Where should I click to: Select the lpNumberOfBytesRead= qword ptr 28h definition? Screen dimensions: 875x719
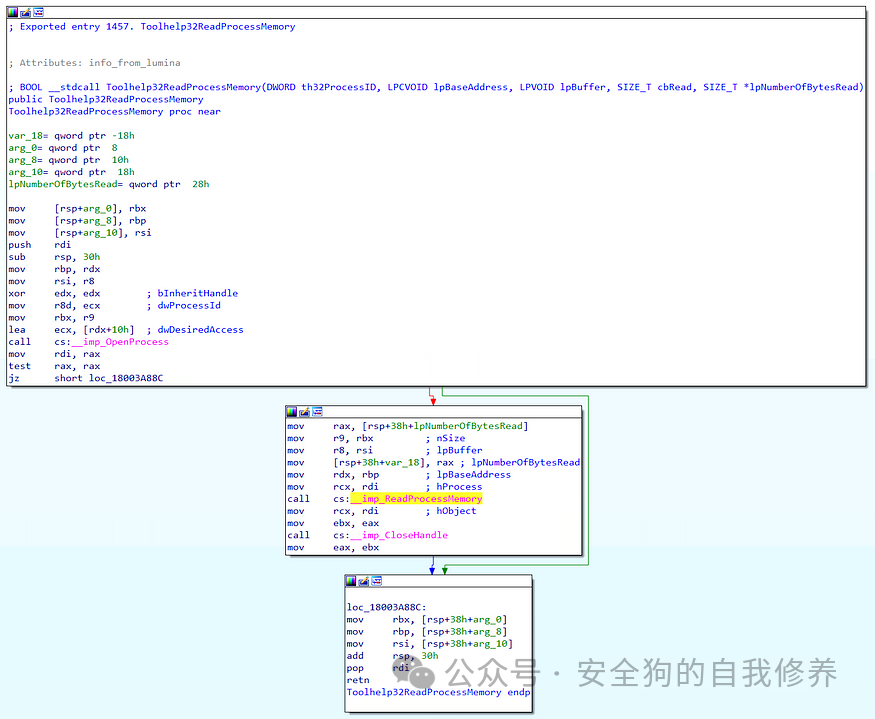[x=109, y=184]
